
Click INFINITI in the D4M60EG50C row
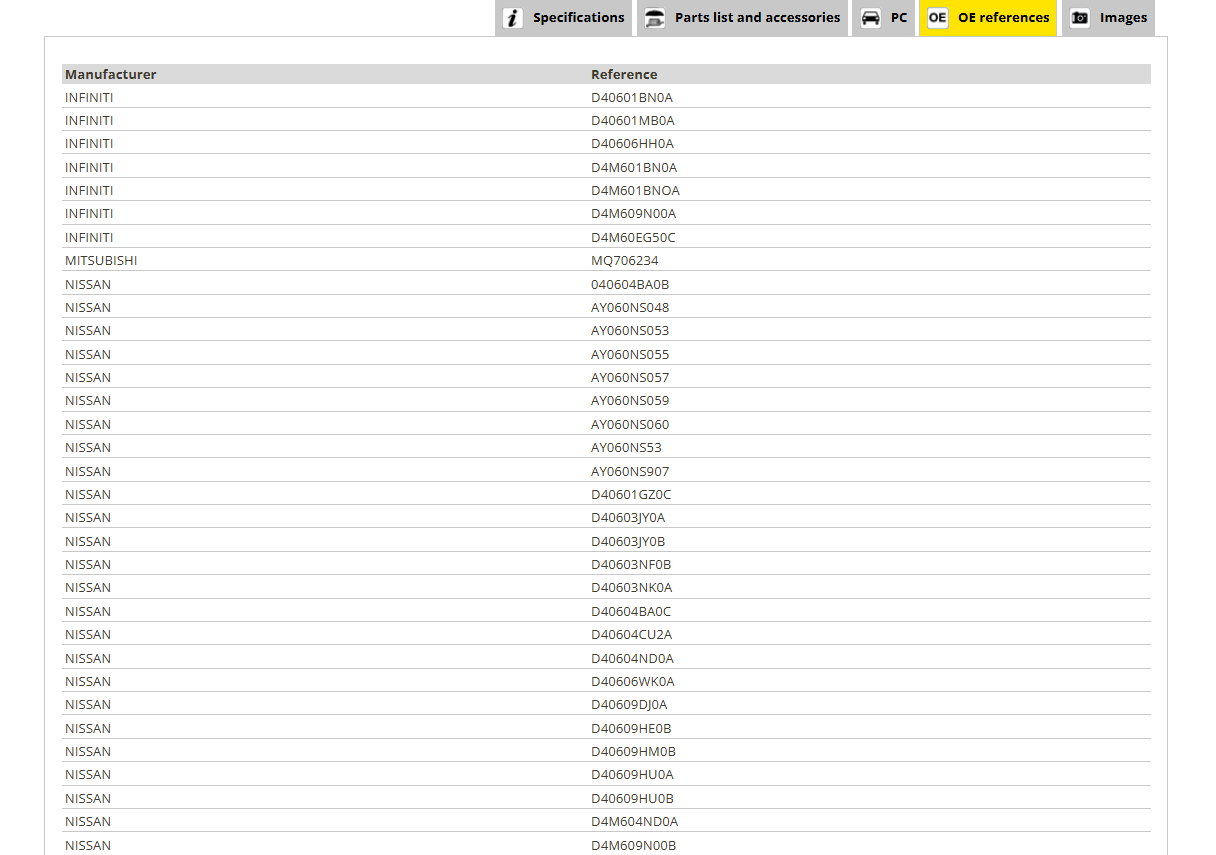[x=89, y=237]
